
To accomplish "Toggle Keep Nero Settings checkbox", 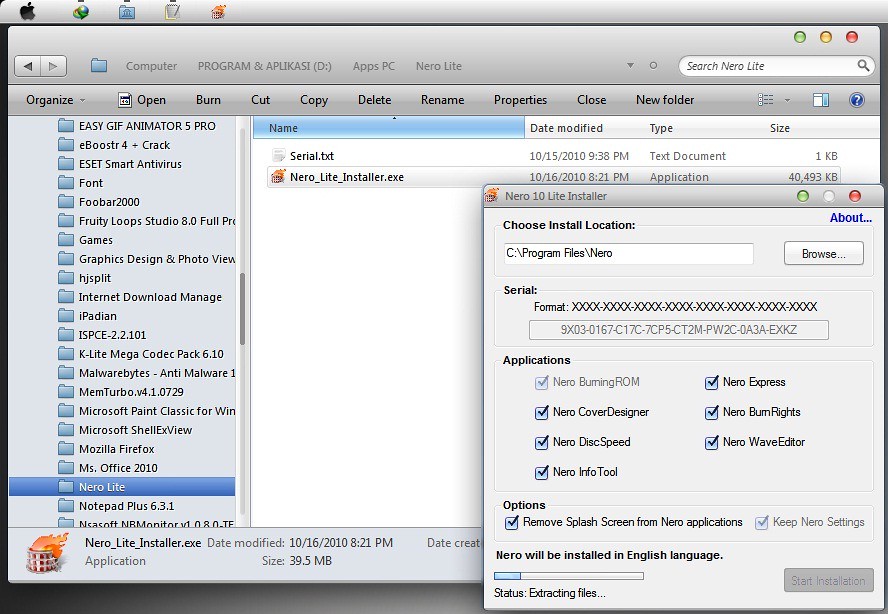I will click(762, 522).
